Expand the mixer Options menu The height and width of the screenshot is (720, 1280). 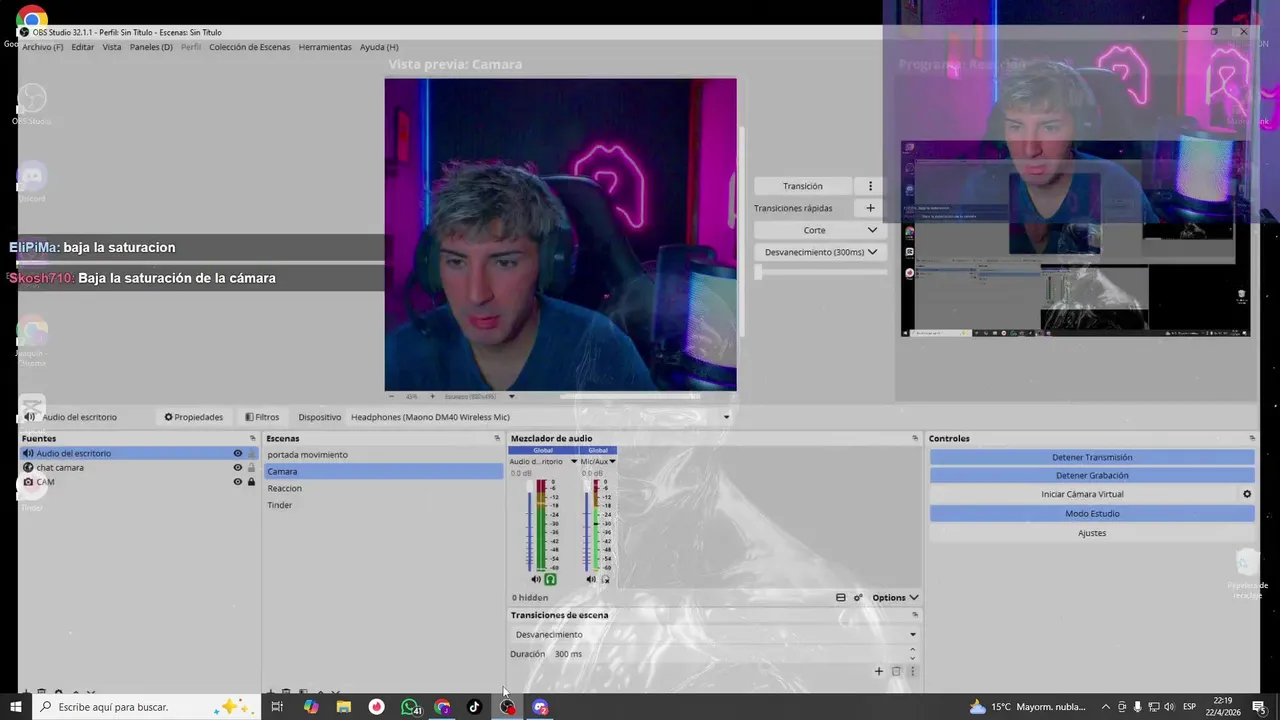click(x=895, y=597)
